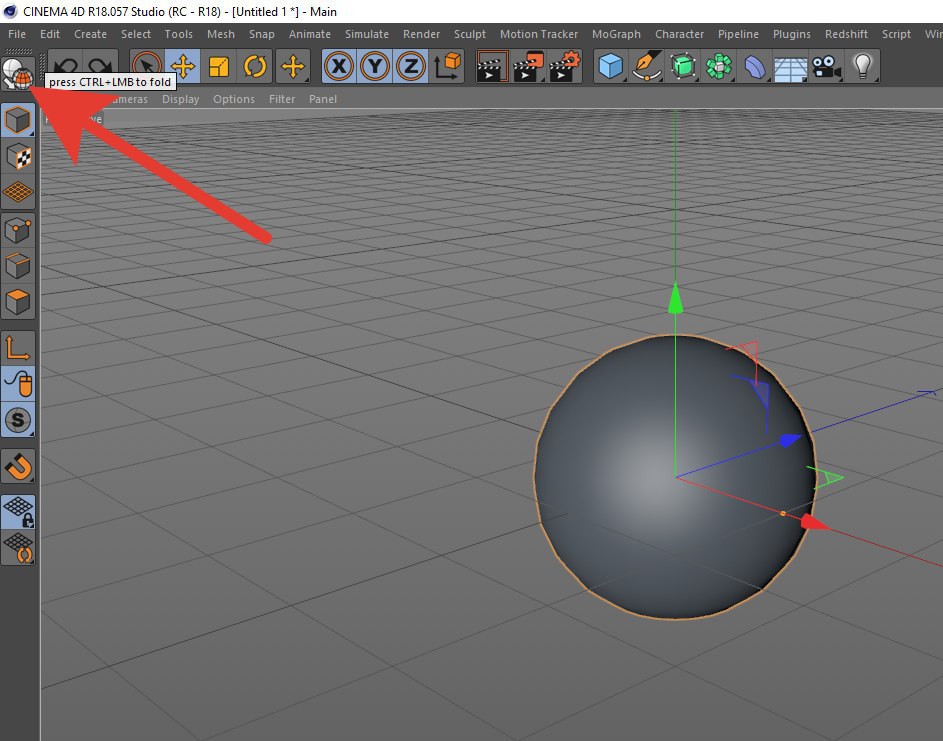This screenshot has height=741, width=943.
Task: Click Planar Workplane icon
Action: (18, 548)
